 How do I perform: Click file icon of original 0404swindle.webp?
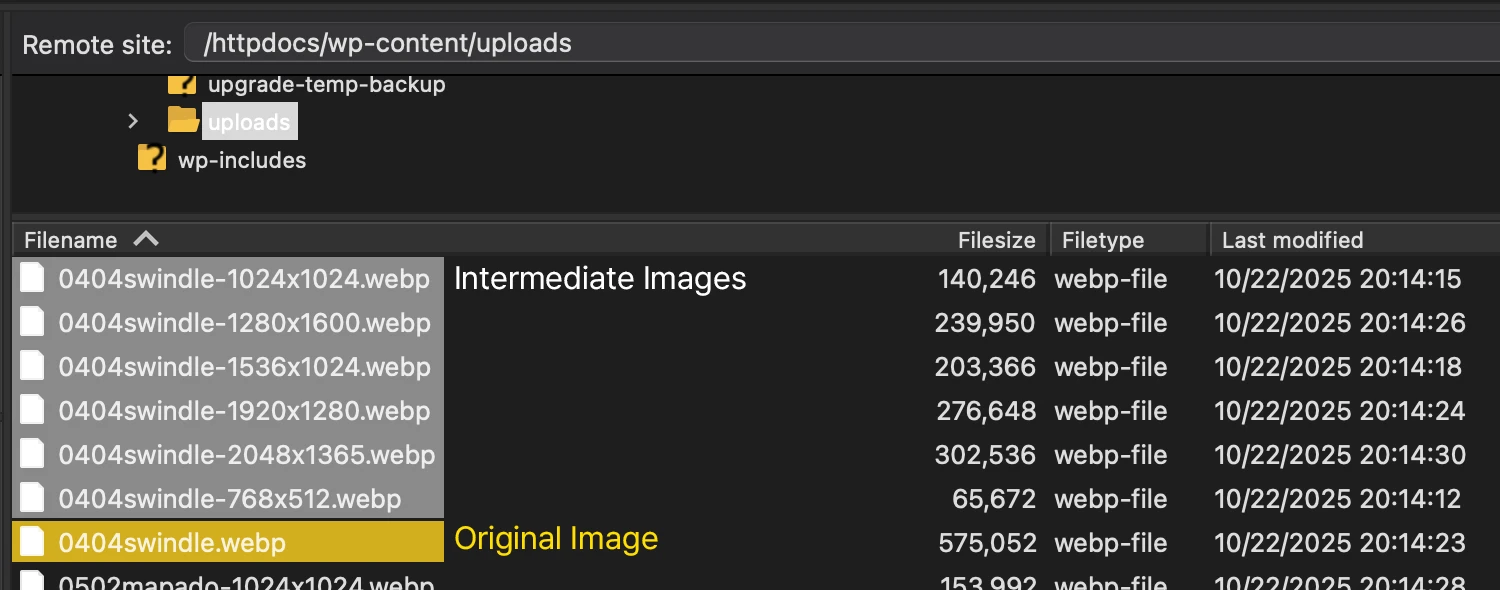pyautogui.click(x=33, y=542)
